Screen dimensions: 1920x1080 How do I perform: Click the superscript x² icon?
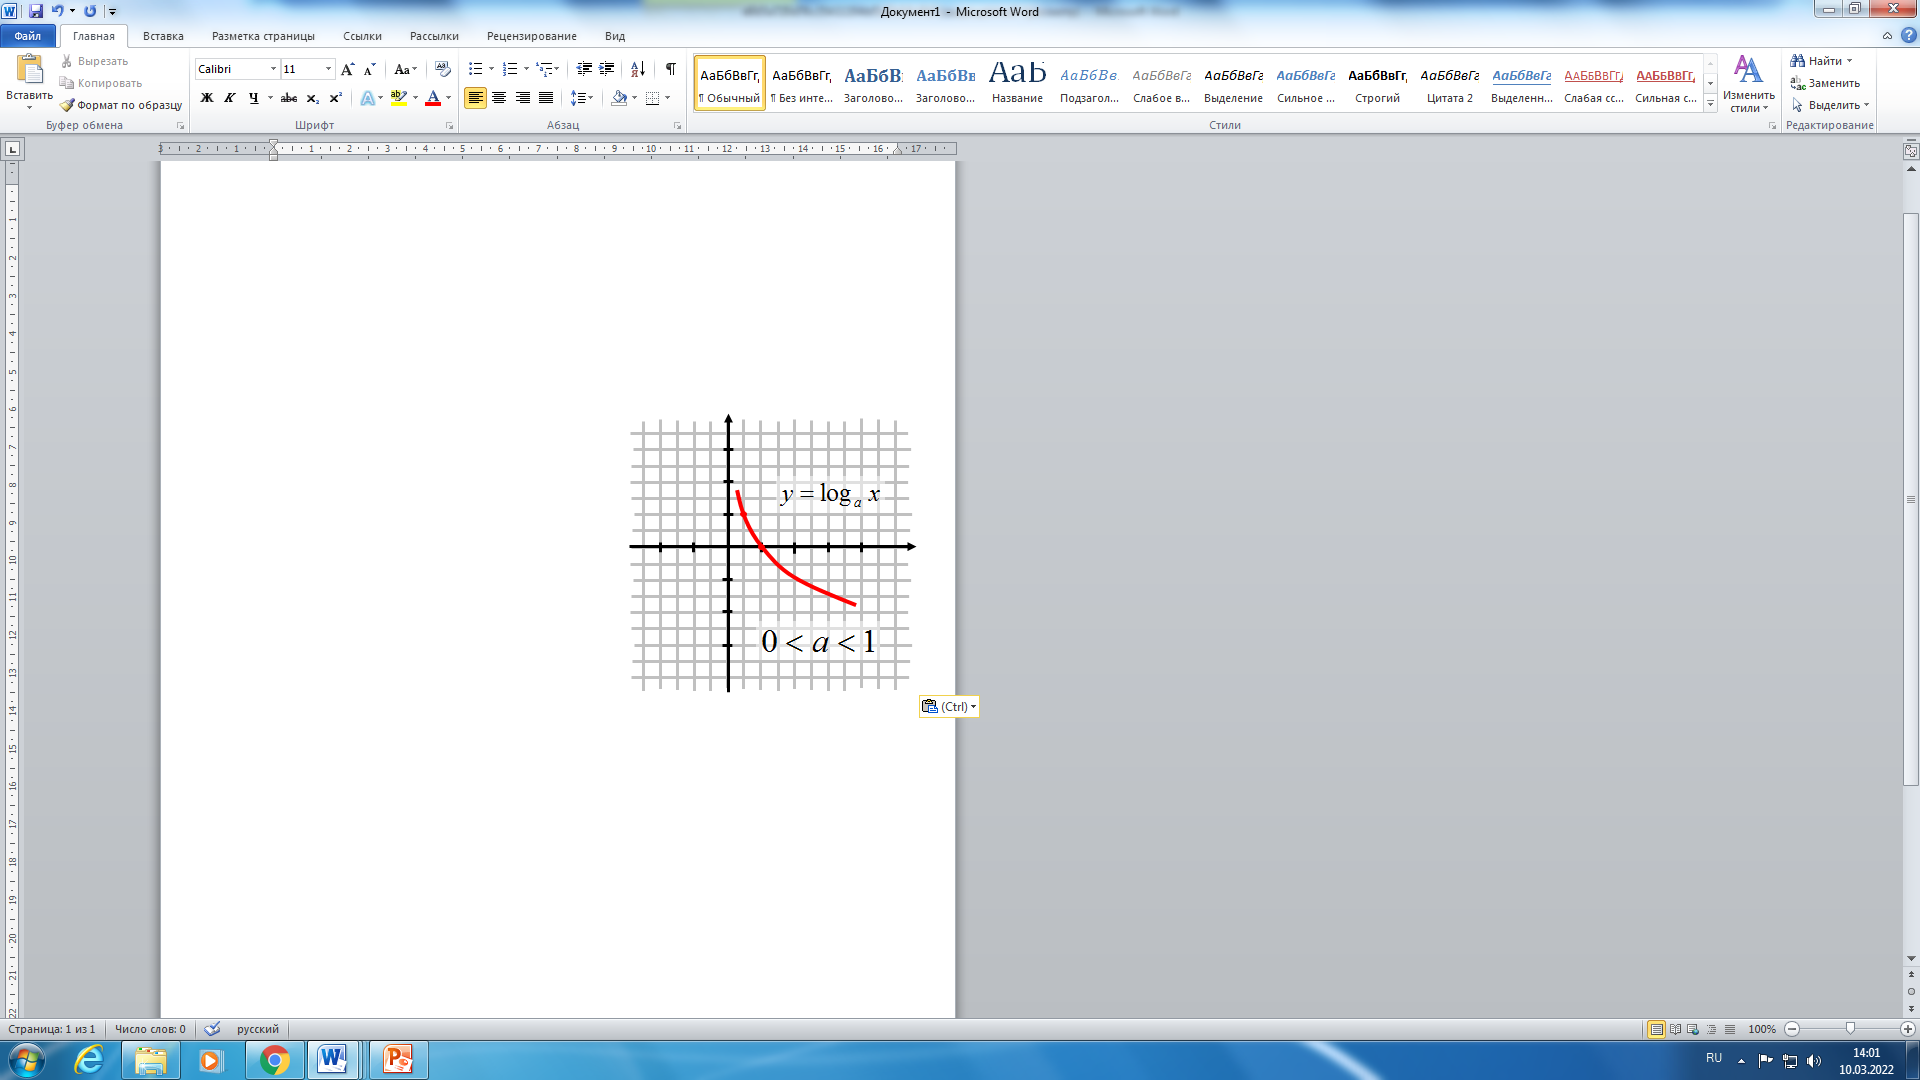pyautogui.click(x=336, y=98)
